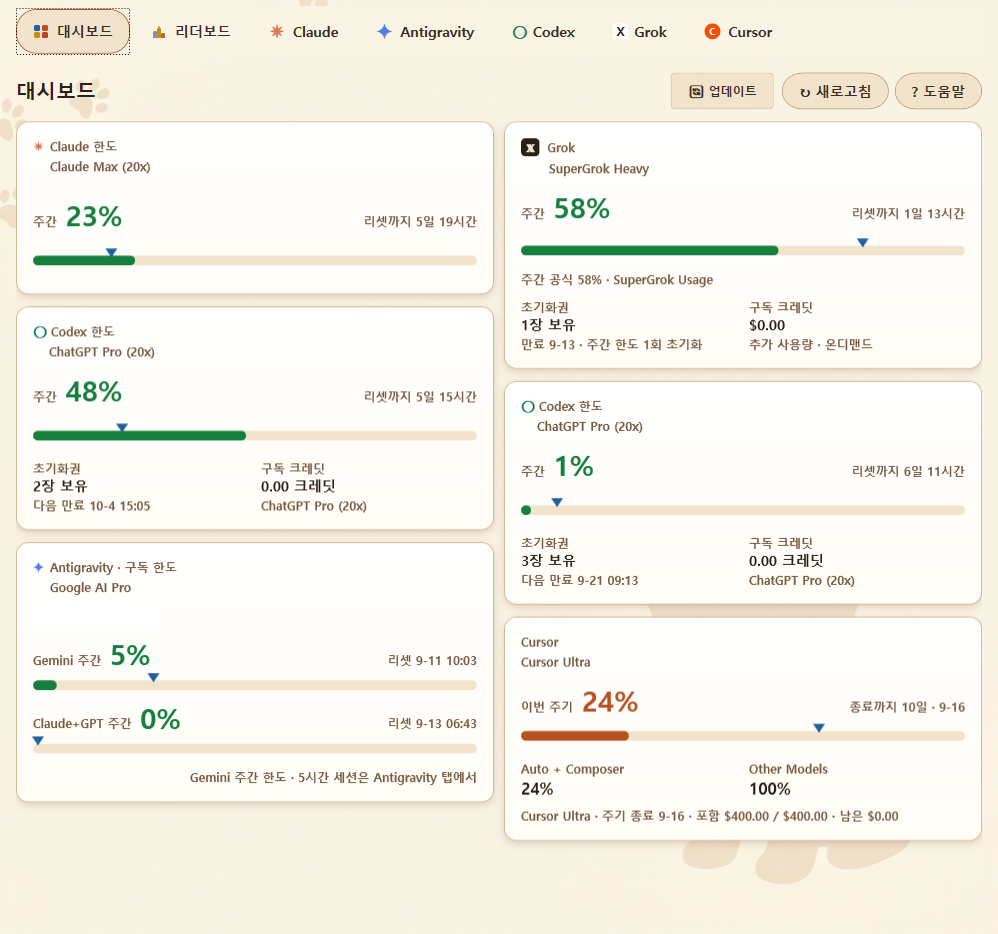Click the Grok logo on SuperGrok Heavy card
Image resolution: width=998 pixels, height=934 pixels.
tap(530, 147)
